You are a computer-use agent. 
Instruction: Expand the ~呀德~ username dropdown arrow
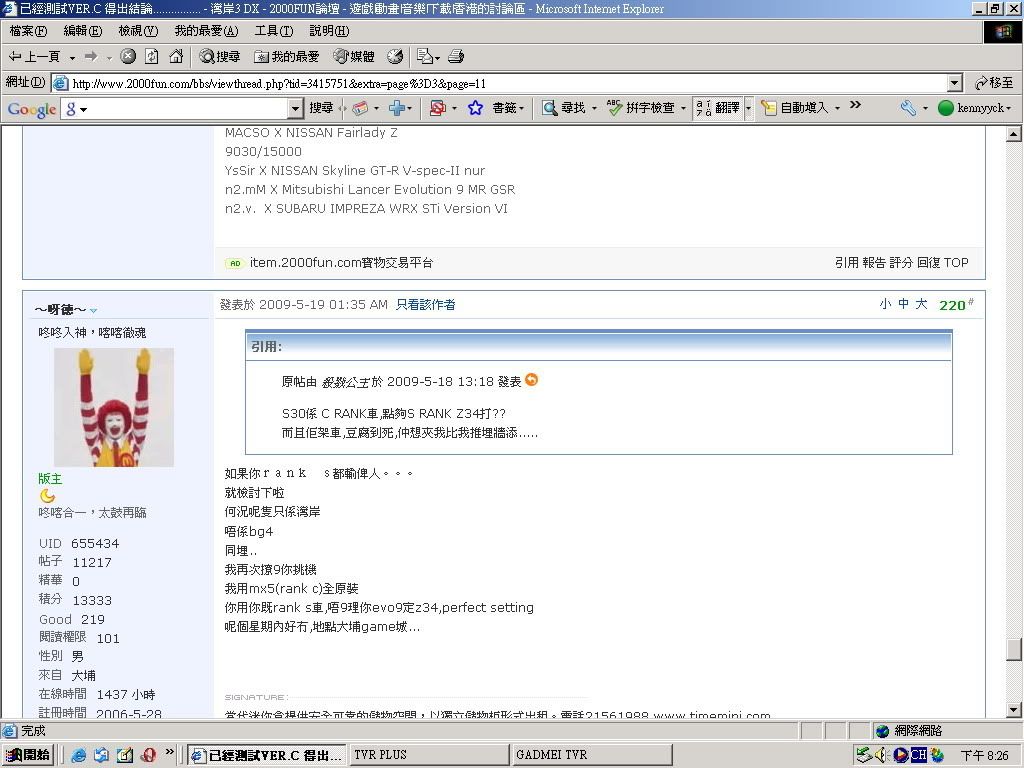(x=94, y=311)
